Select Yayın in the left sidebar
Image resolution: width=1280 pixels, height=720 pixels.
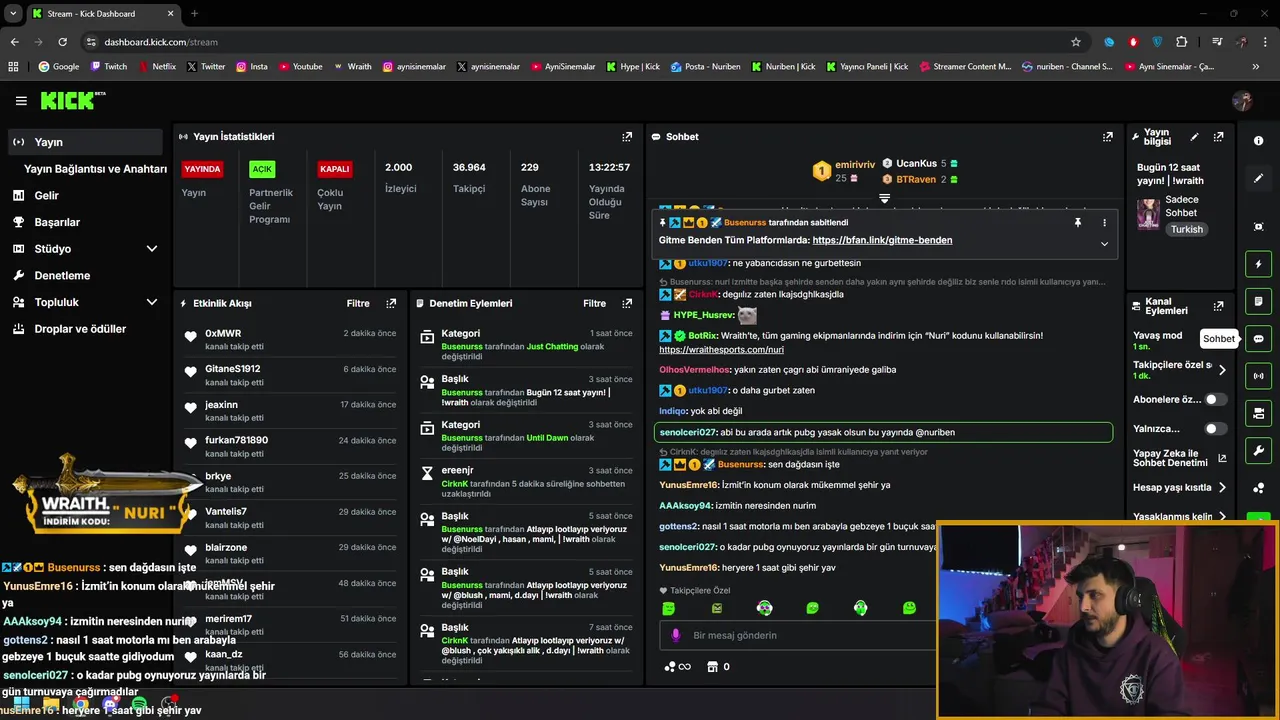point(85,142)
